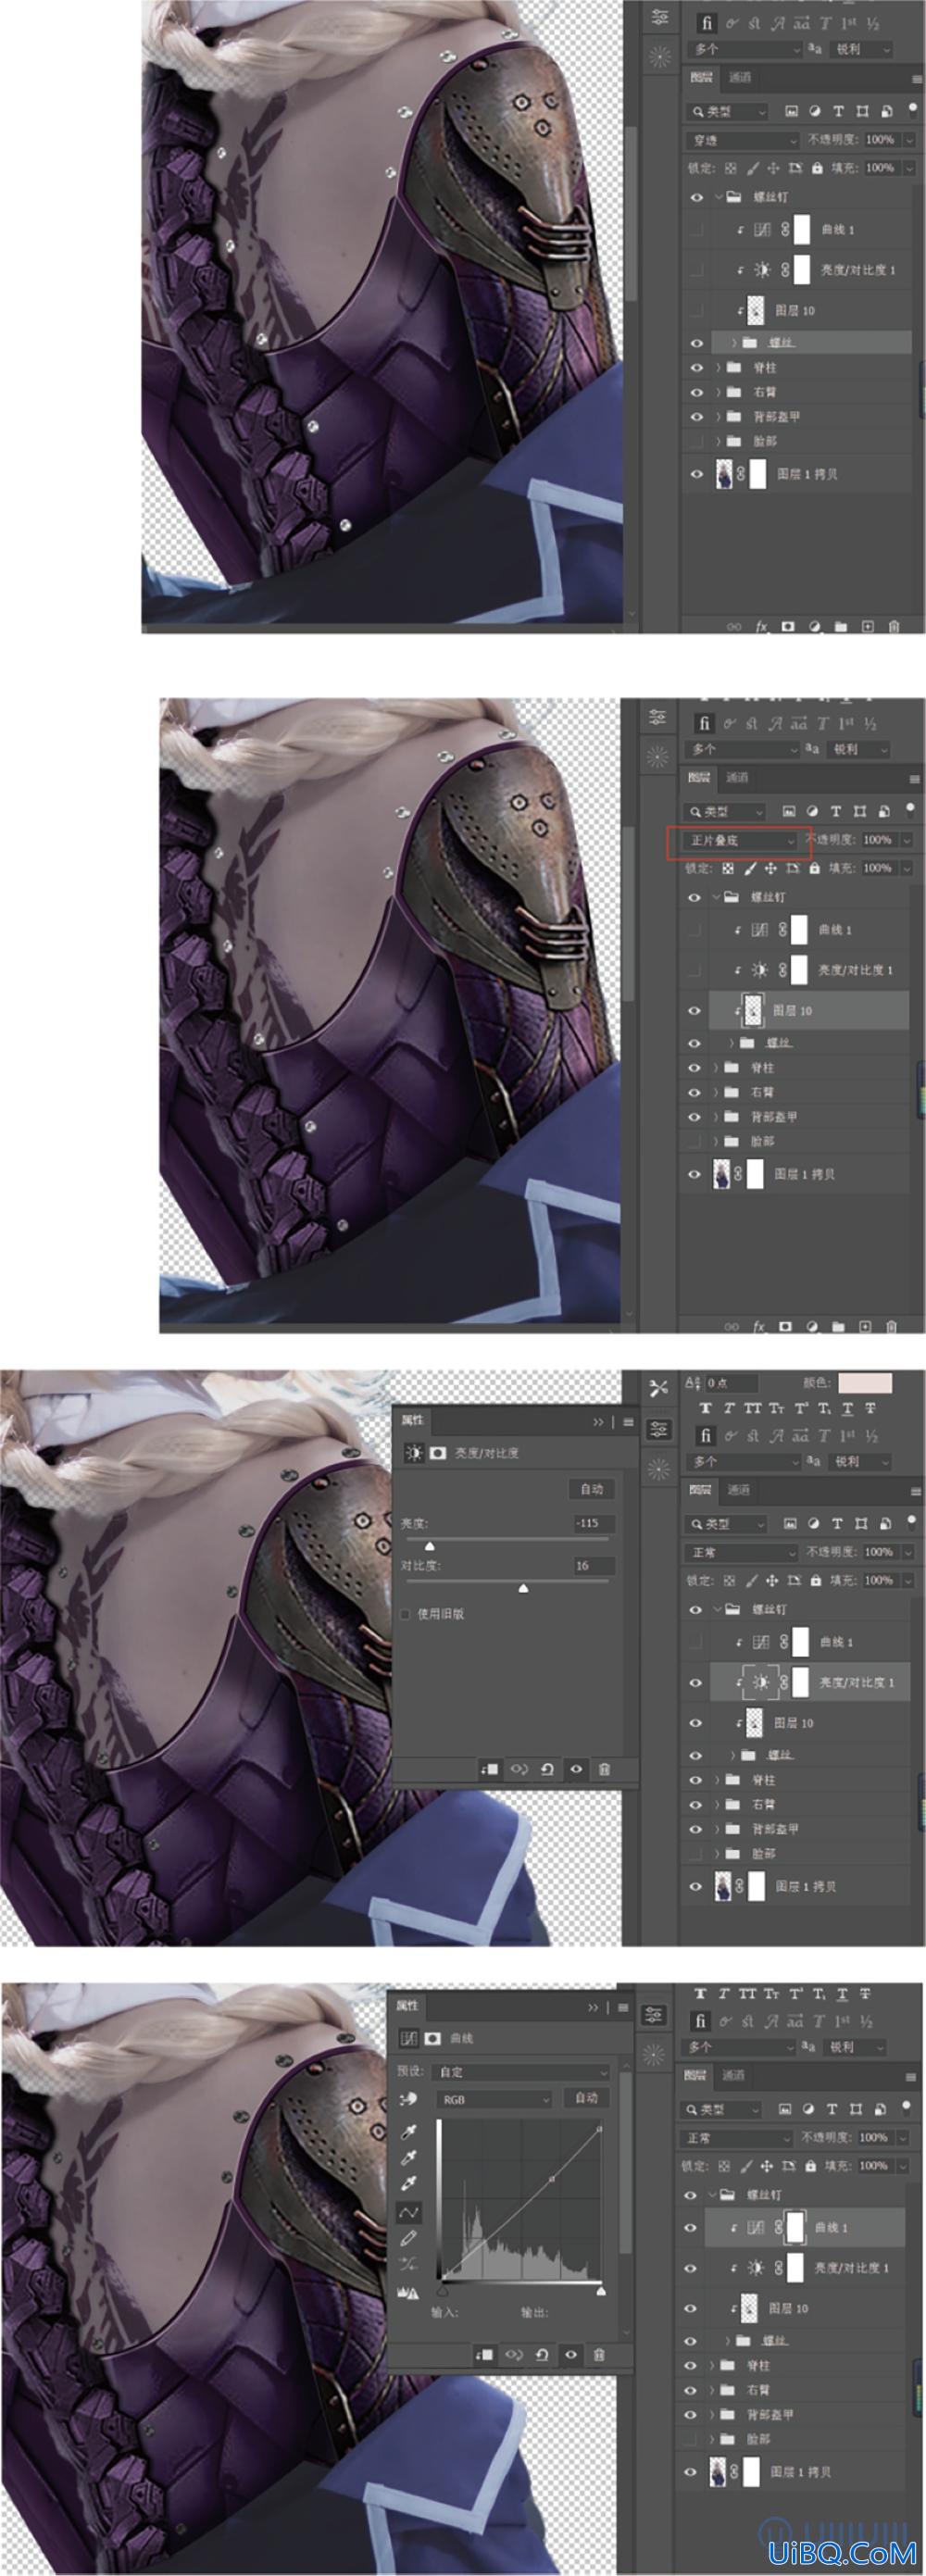Image resolution: width=926 pixels, height=2576 pixels.
Task: Click 自动 button in the Curves panel
Action: (587, 2099)
